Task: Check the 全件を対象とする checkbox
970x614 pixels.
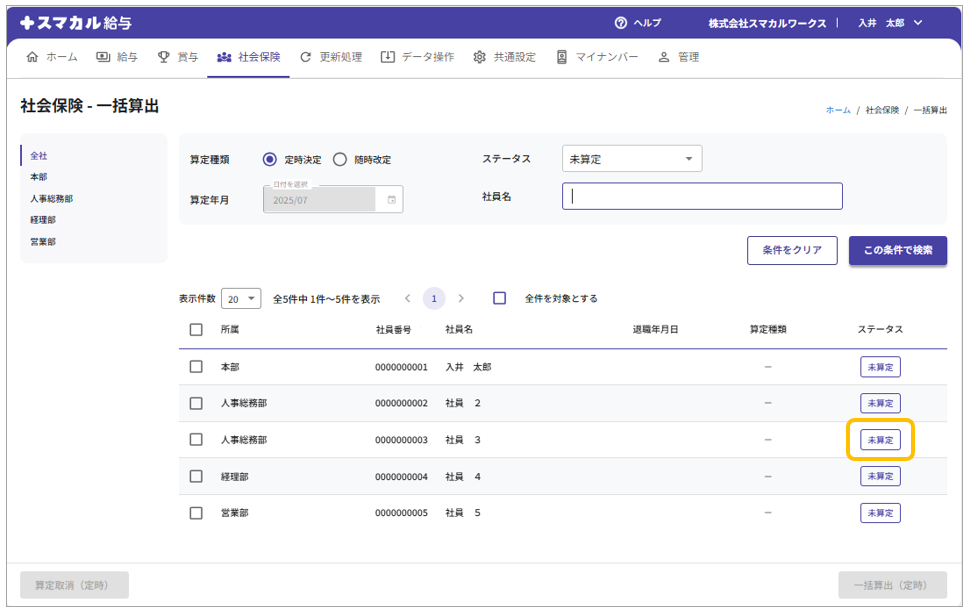Action: point(500,298)
